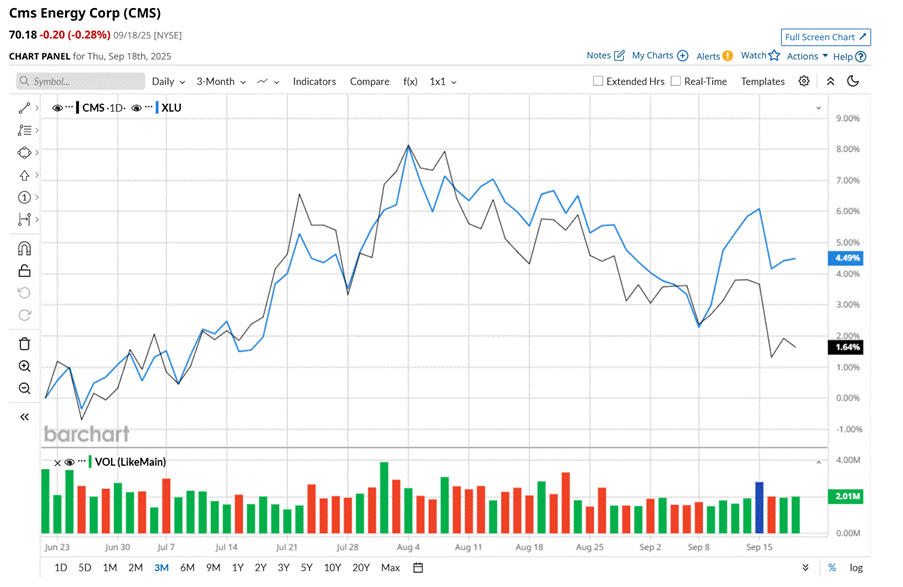The width and height of the screenshot is (903, 587).
Task: Open the 3-Month period dropdown
Action: (221, 81)
